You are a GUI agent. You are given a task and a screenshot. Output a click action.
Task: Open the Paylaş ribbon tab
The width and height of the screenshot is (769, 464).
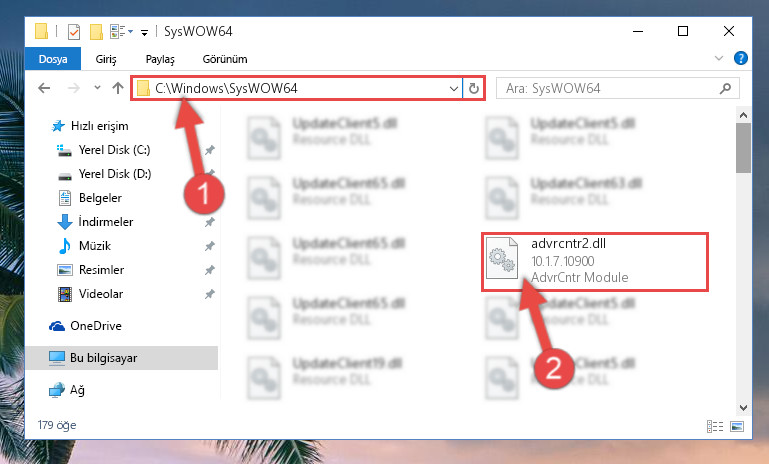(x=160, y=59)
